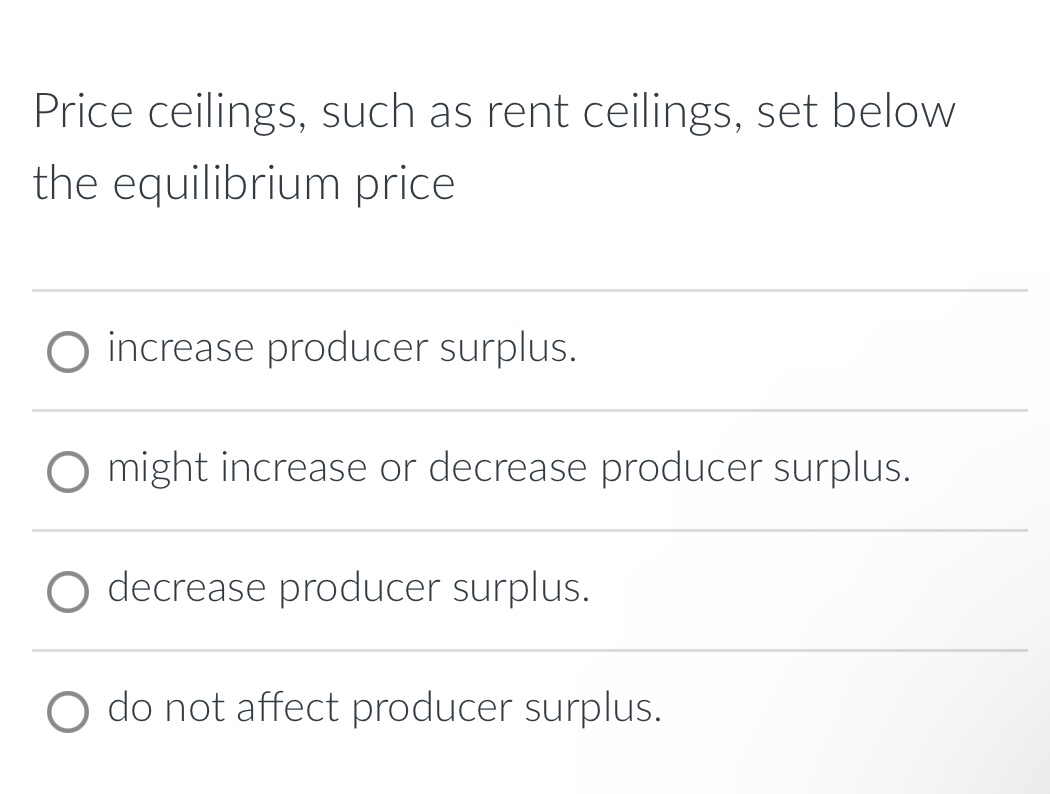Image resolution: width=1050 pixels, height=794 pixels.
Task: Click 'do not affect producer surplus' text
Action: [x=384, y=708]
